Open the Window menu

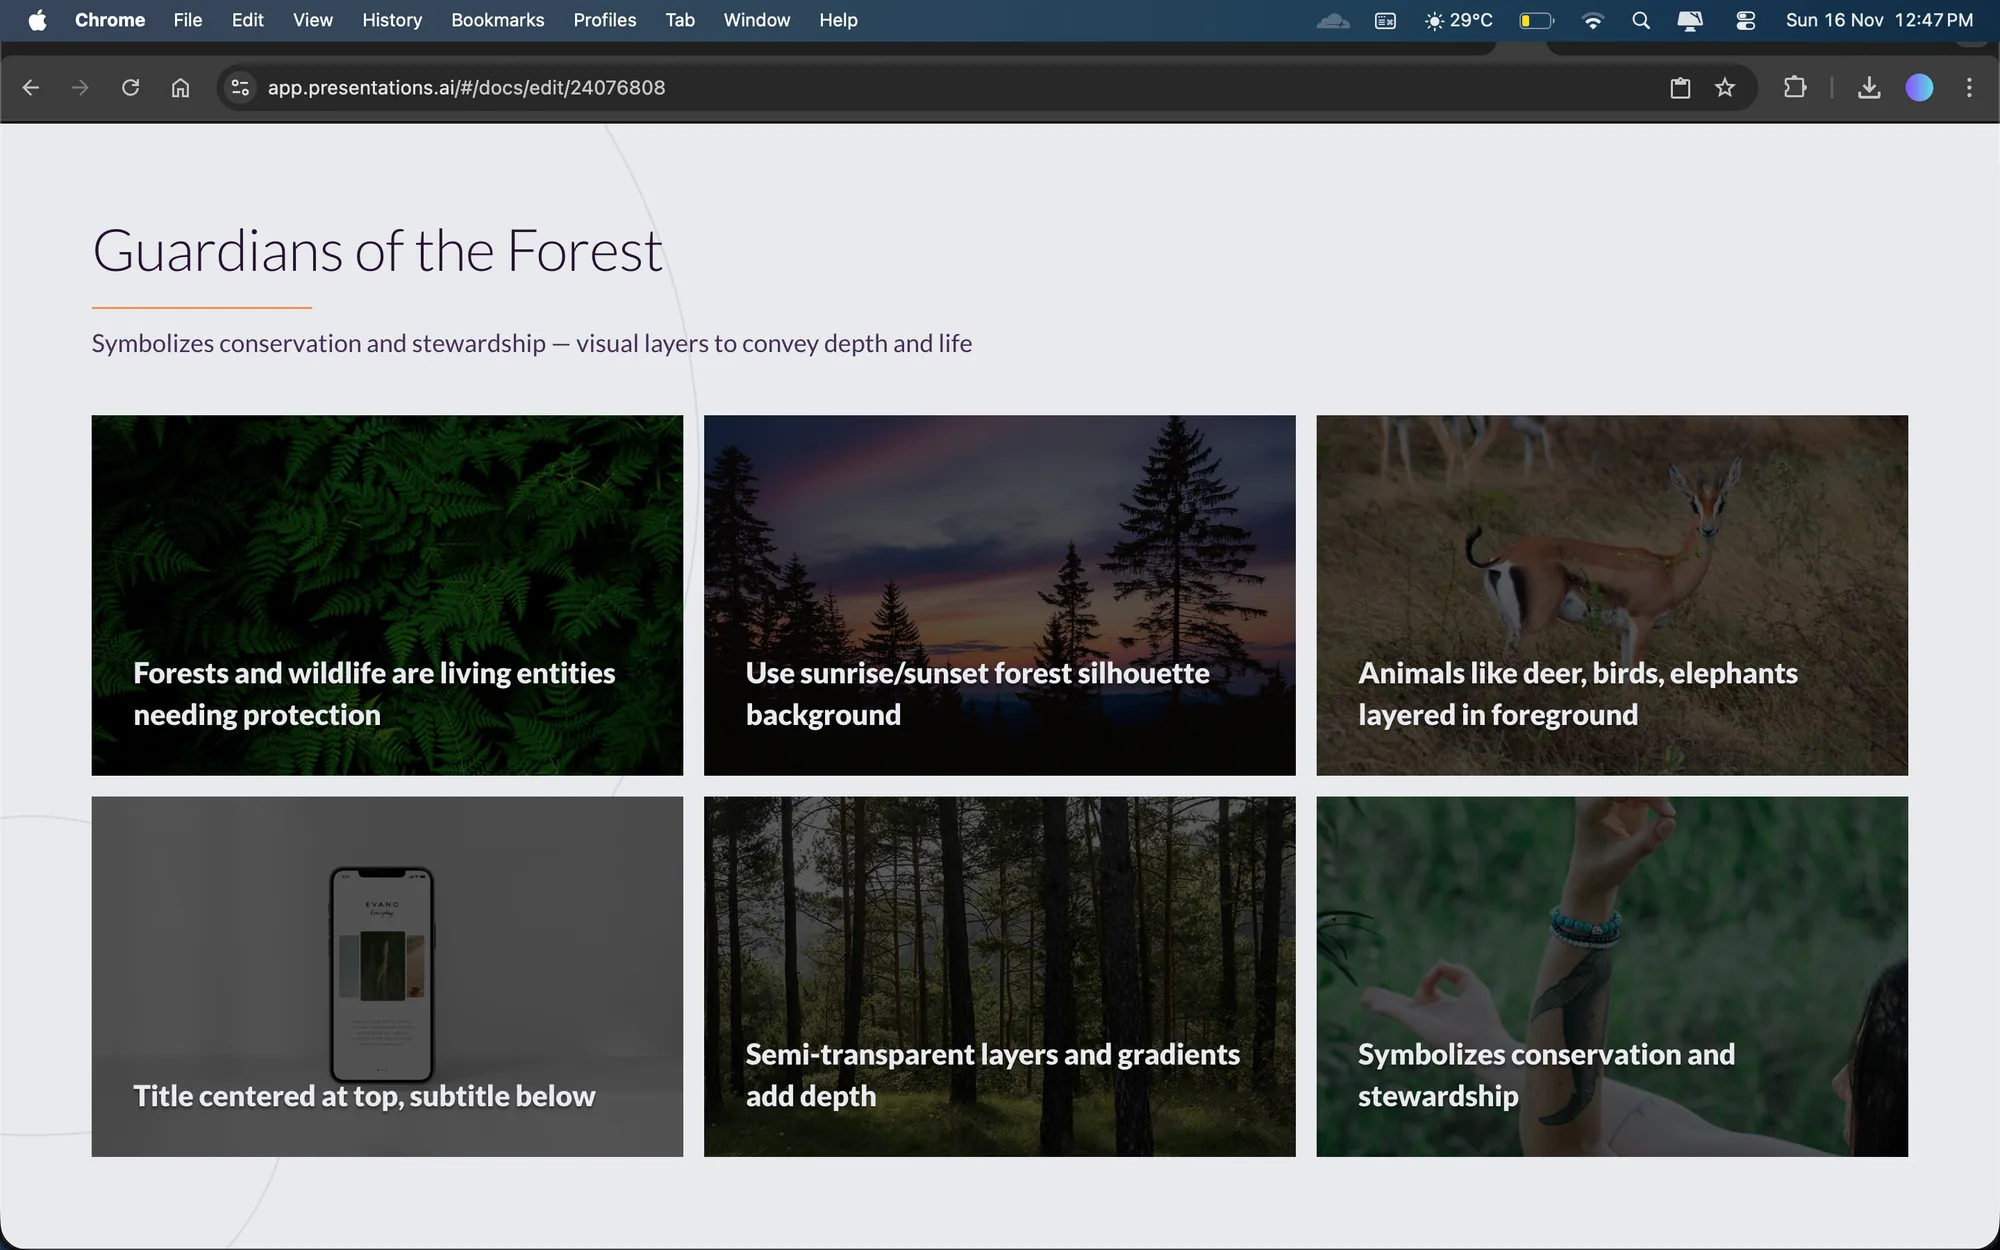[x=757, y=20]
